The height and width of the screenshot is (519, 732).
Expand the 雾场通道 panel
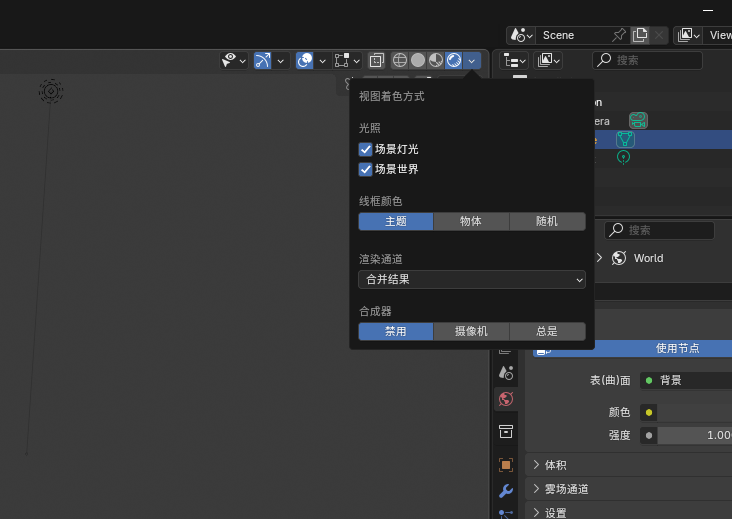click(565, 489)
